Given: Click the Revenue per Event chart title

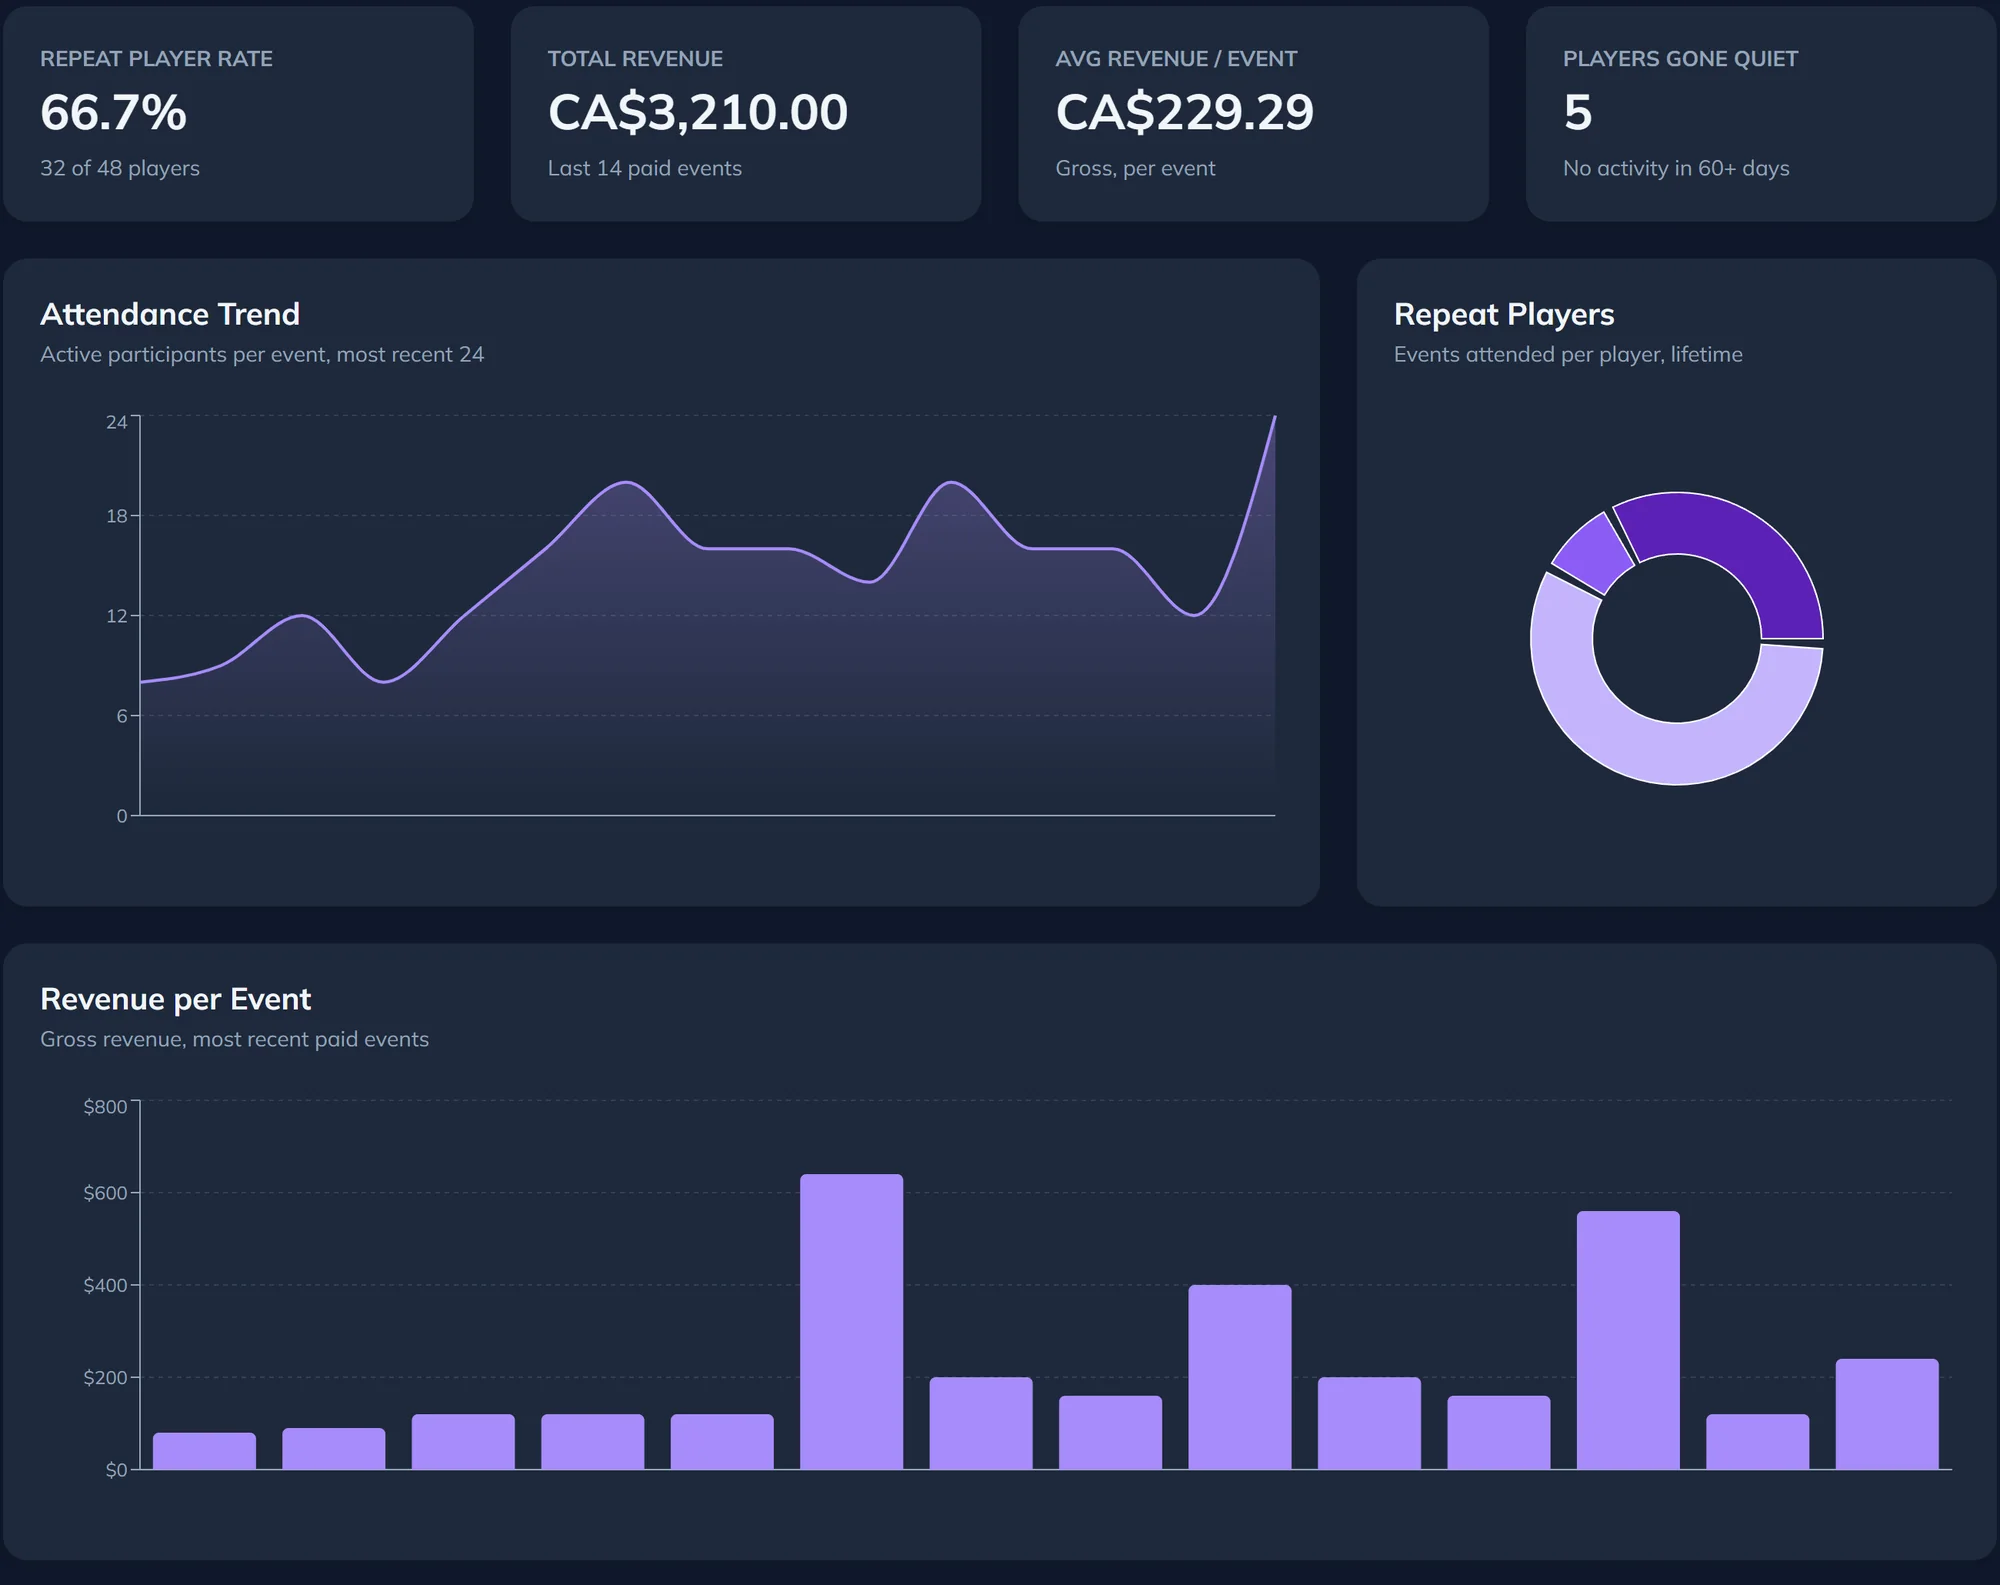Looking at the screenshot, I should tap(176, 999).
